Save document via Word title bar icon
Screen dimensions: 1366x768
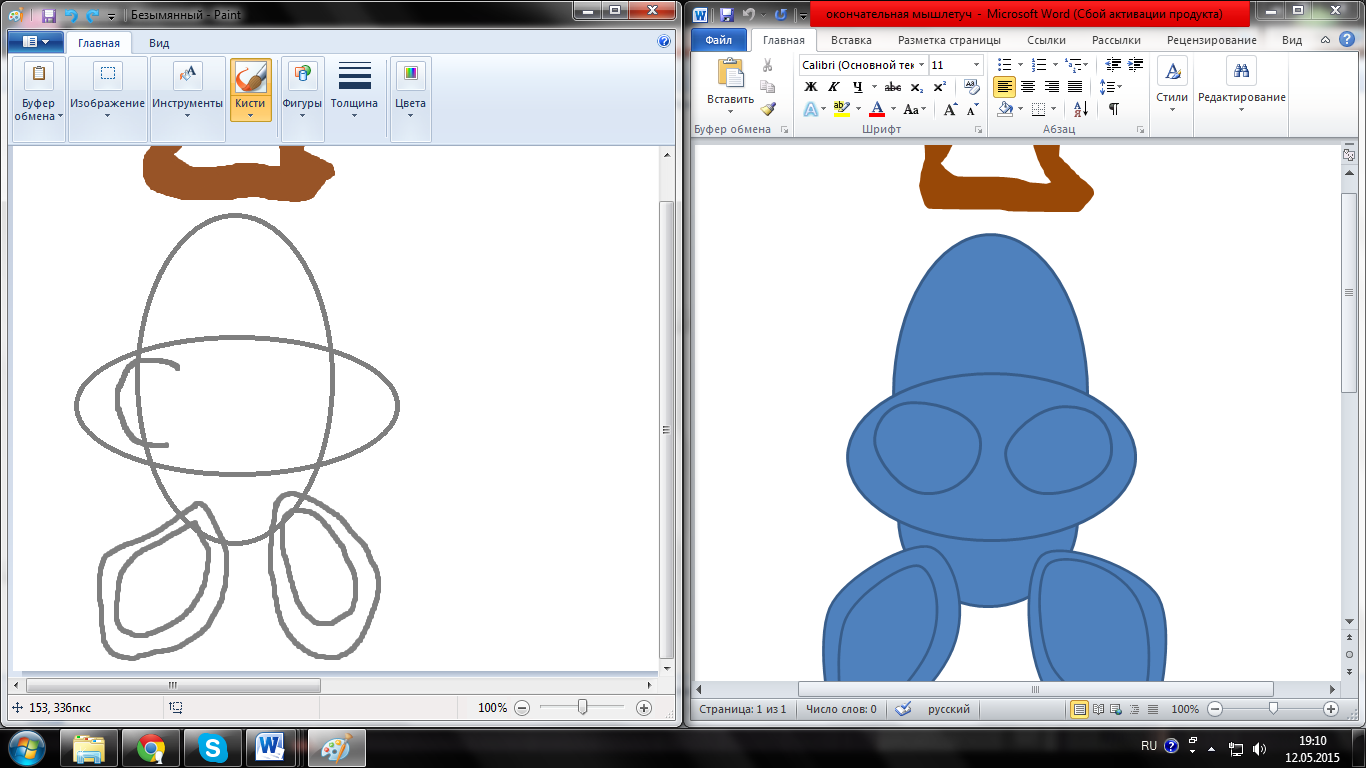727,14
